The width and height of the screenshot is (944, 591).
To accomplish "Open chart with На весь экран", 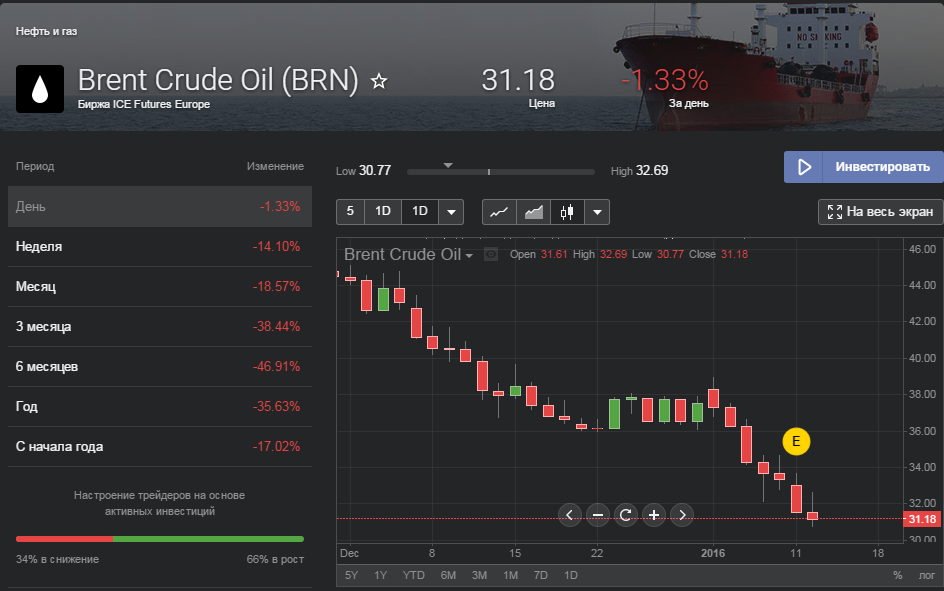I will click(881, 212).
